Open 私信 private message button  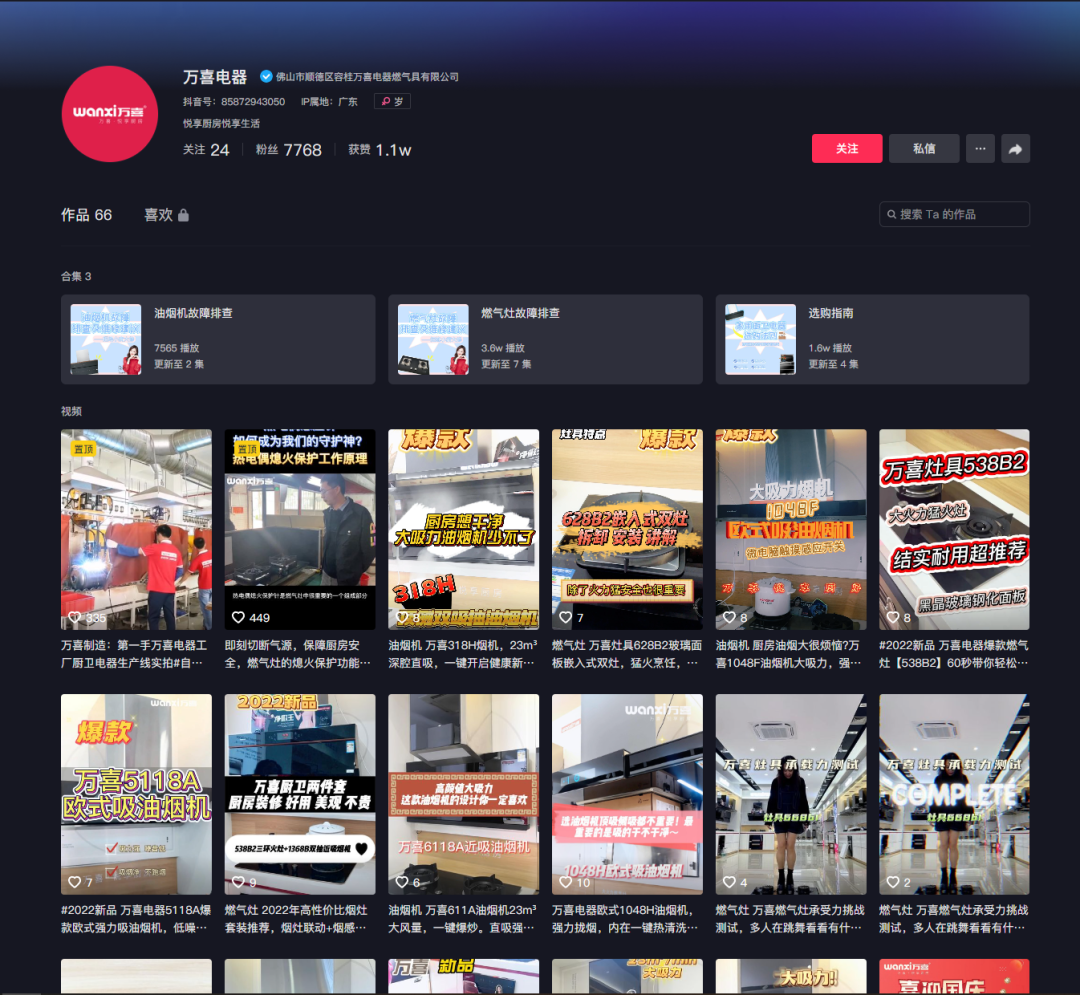pos(924,149)
